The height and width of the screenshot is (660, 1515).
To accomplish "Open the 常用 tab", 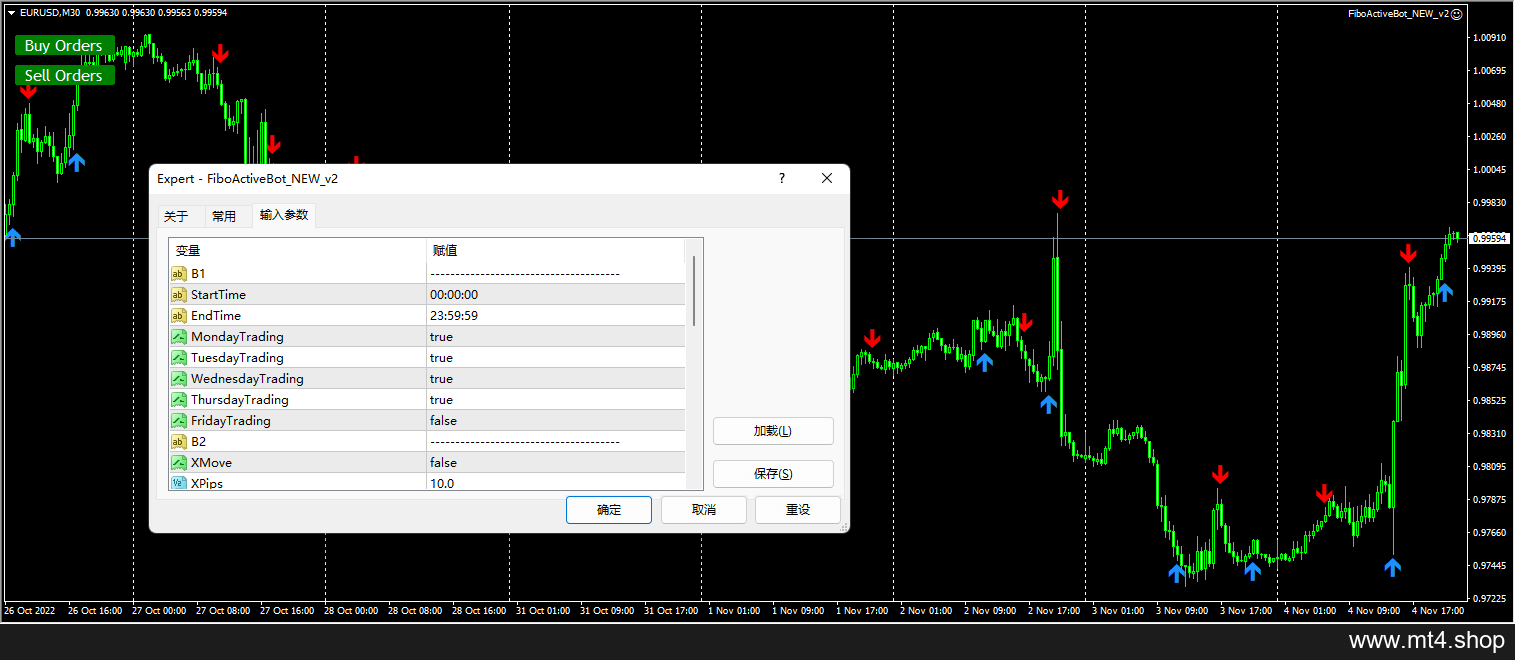I will (x=224, y=216).
